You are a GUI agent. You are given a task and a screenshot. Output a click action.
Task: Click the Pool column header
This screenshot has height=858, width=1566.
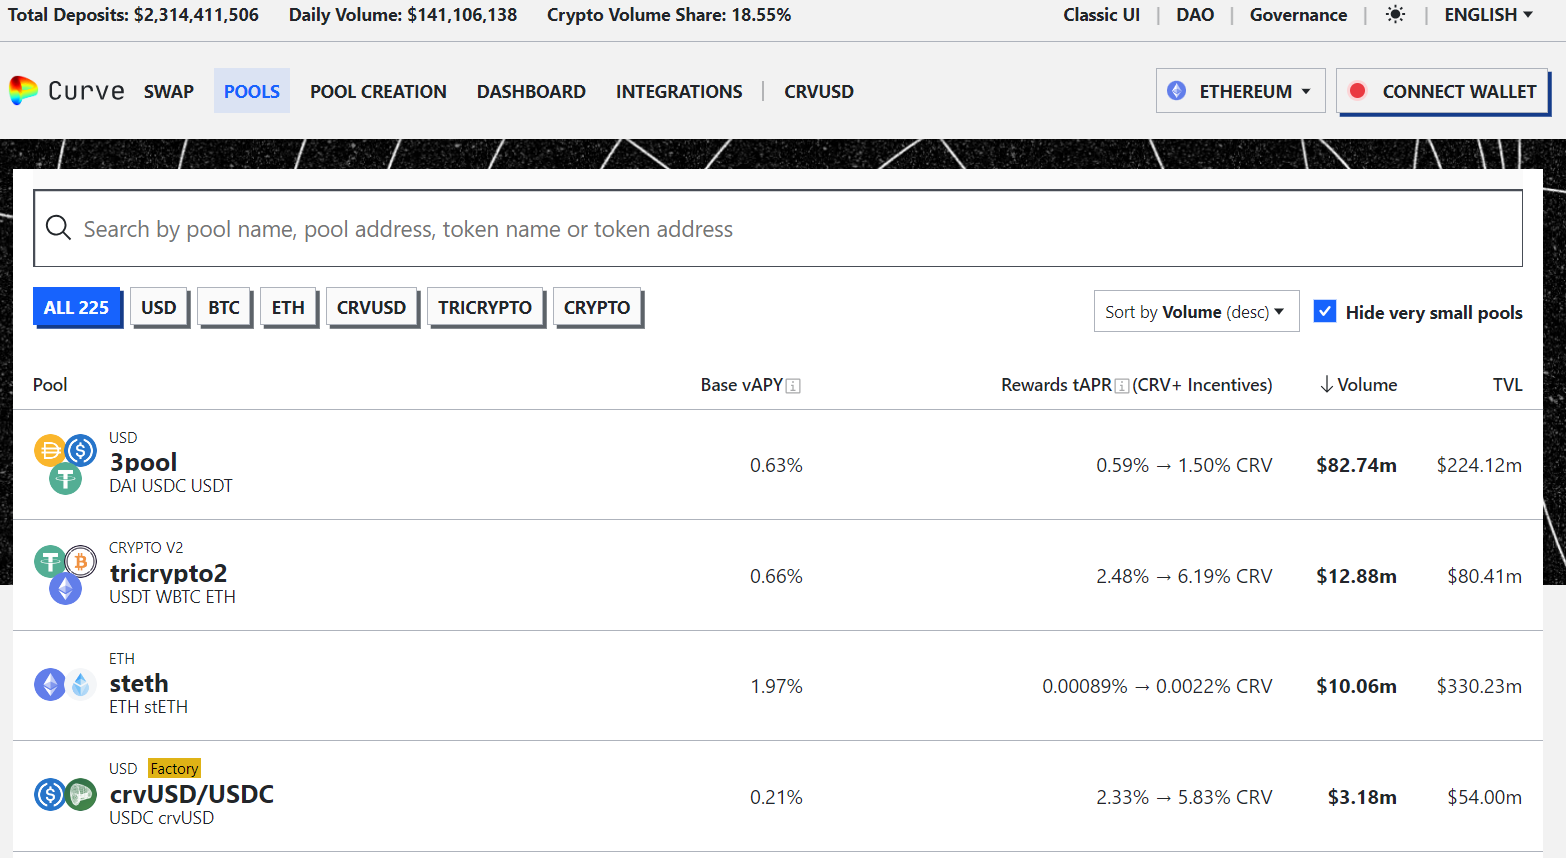pyautogui.click(x=50, y=385)
